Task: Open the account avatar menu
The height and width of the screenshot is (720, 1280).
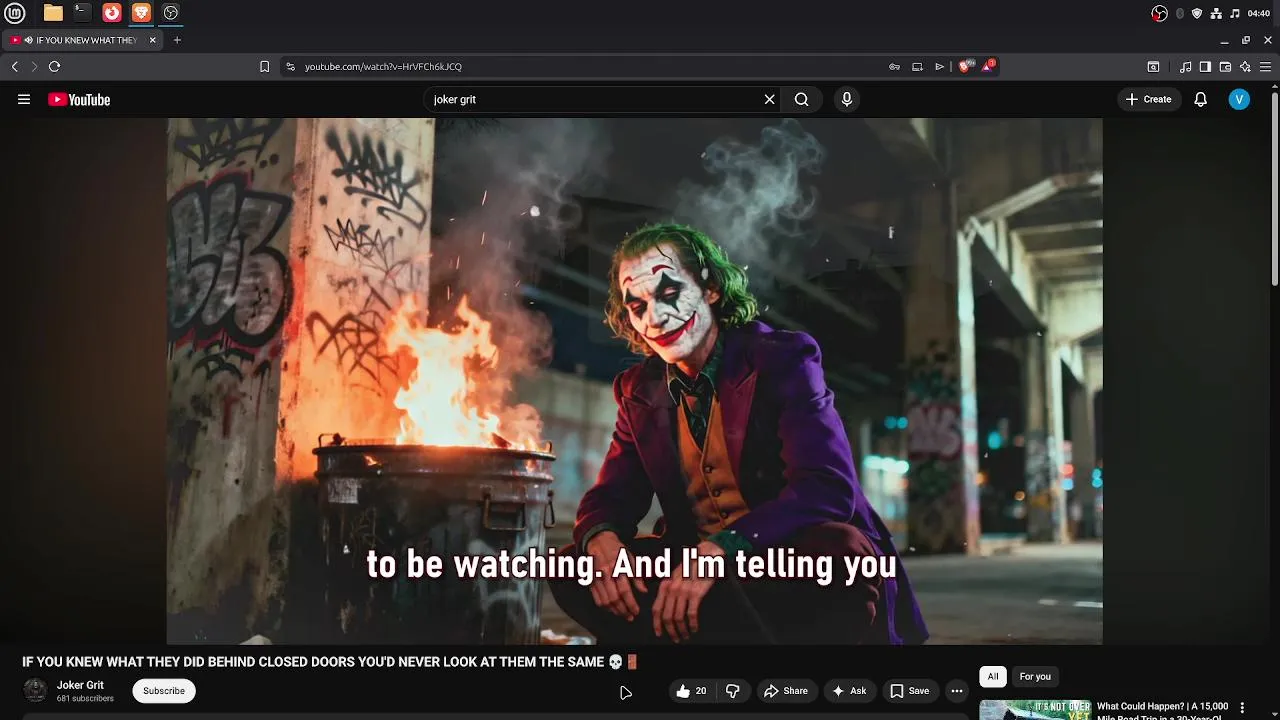Action: tap(1239, 99)
